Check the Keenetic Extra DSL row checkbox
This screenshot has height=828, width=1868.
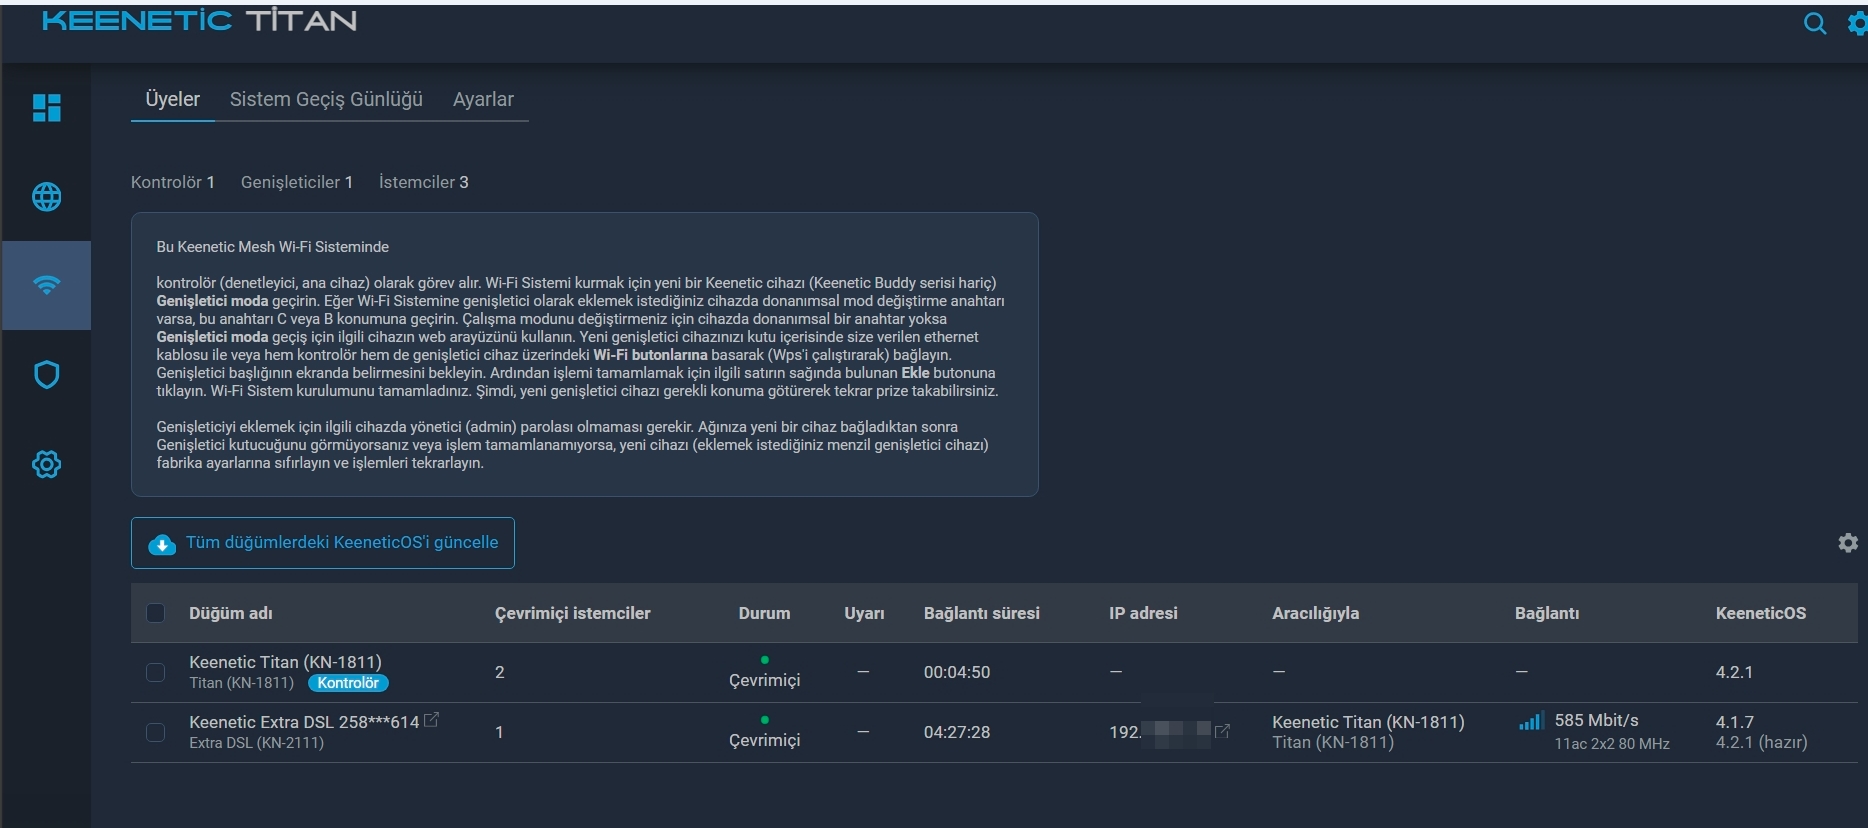coord(155,732)
